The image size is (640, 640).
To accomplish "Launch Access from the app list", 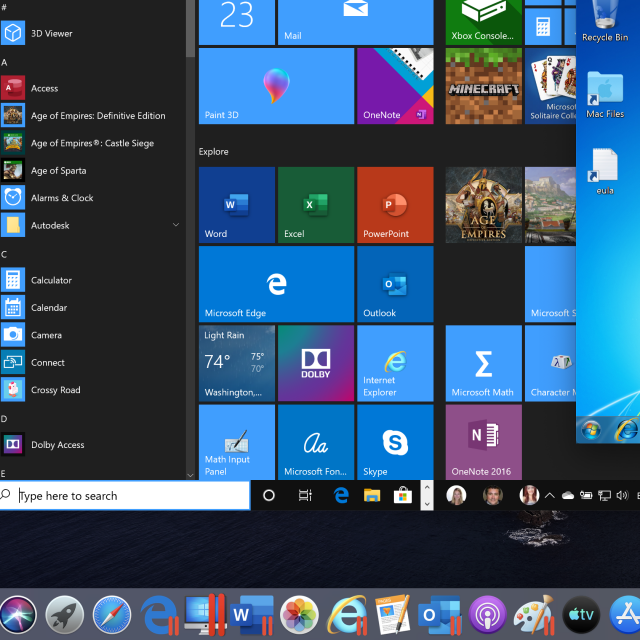I will [x=92, y=88].
